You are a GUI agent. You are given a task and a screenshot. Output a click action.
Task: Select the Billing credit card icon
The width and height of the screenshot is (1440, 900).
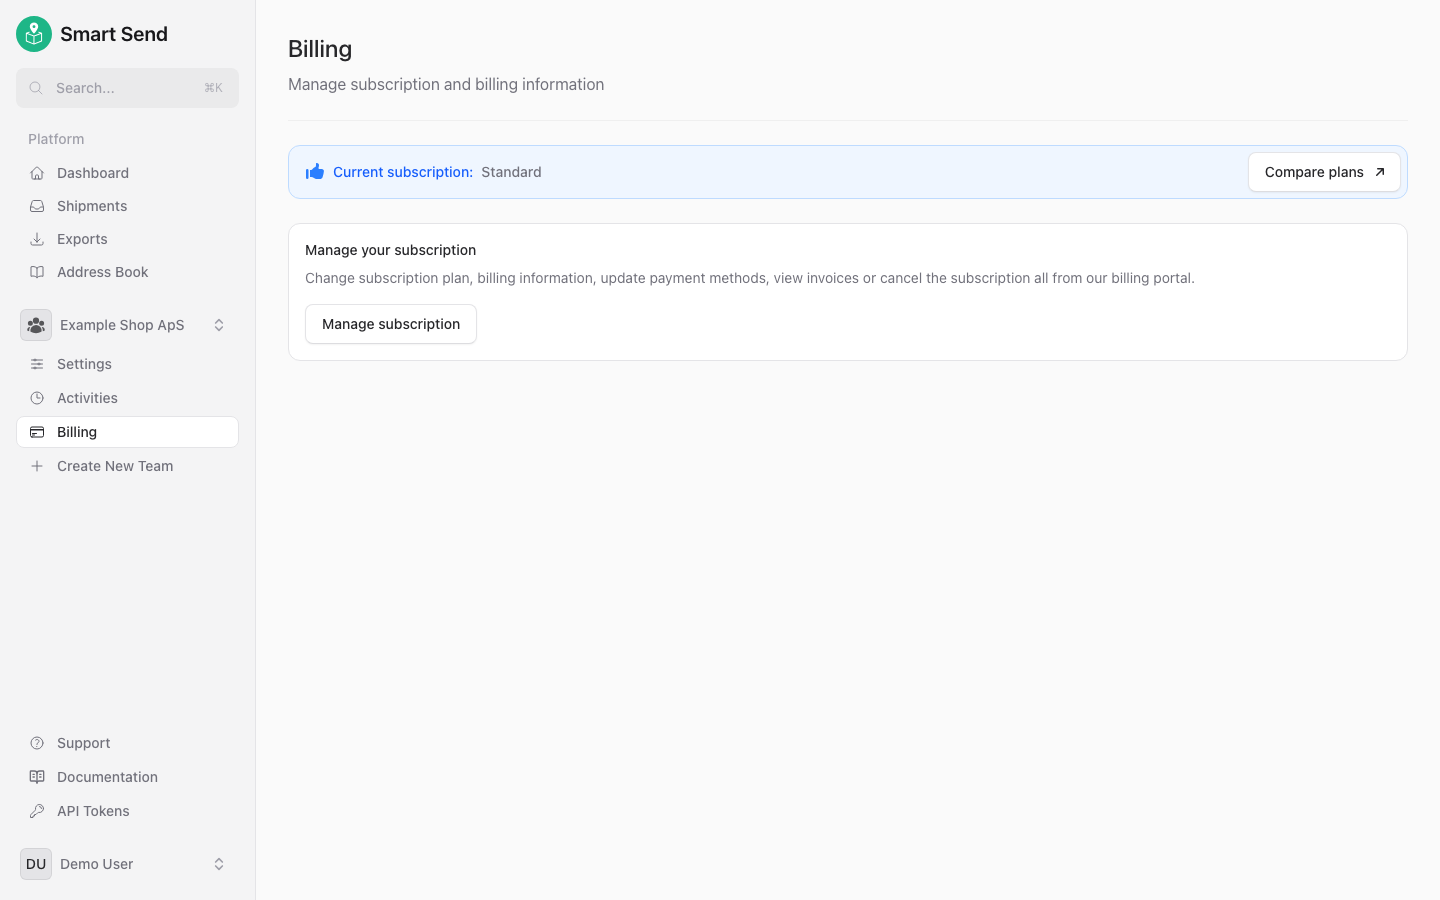36,431
